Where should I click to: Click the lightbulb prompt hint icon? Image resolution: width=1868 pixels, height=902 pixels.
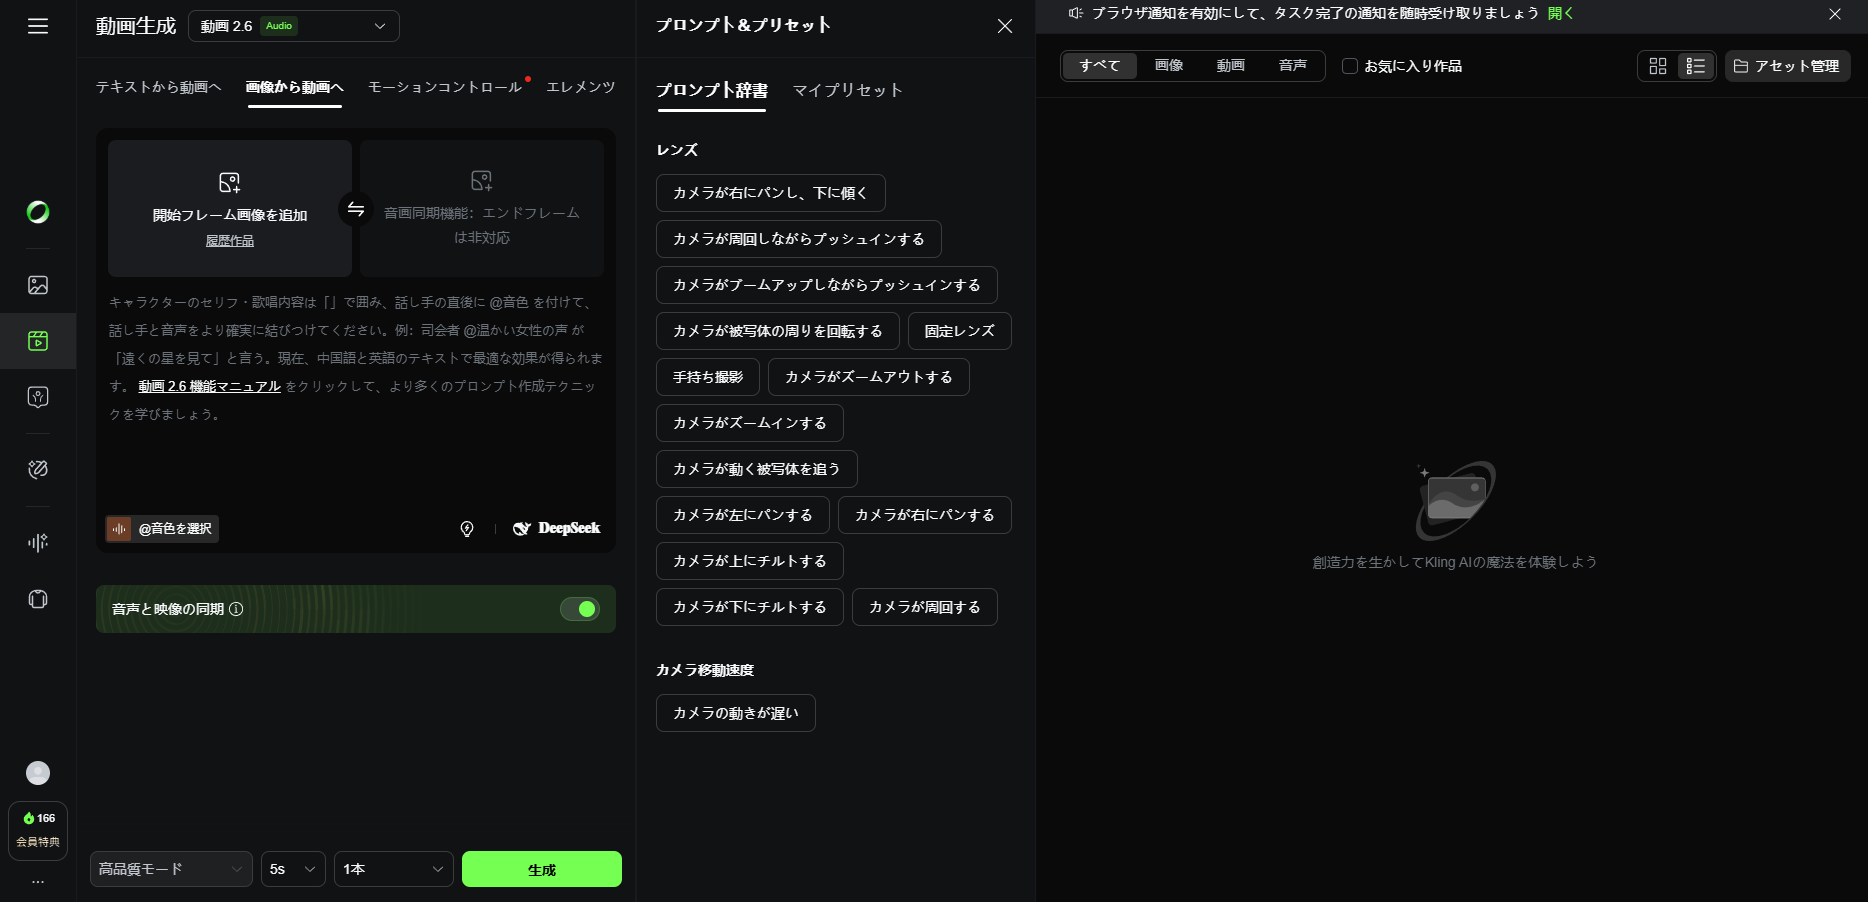(467, 529)
